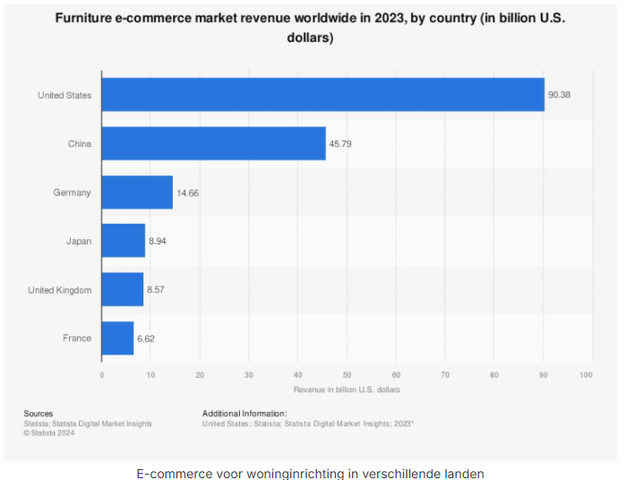The width and height of the screenshot is (626, 480).
Task: Click the 50 tick on the x-axis
Action: coord(346,374)
